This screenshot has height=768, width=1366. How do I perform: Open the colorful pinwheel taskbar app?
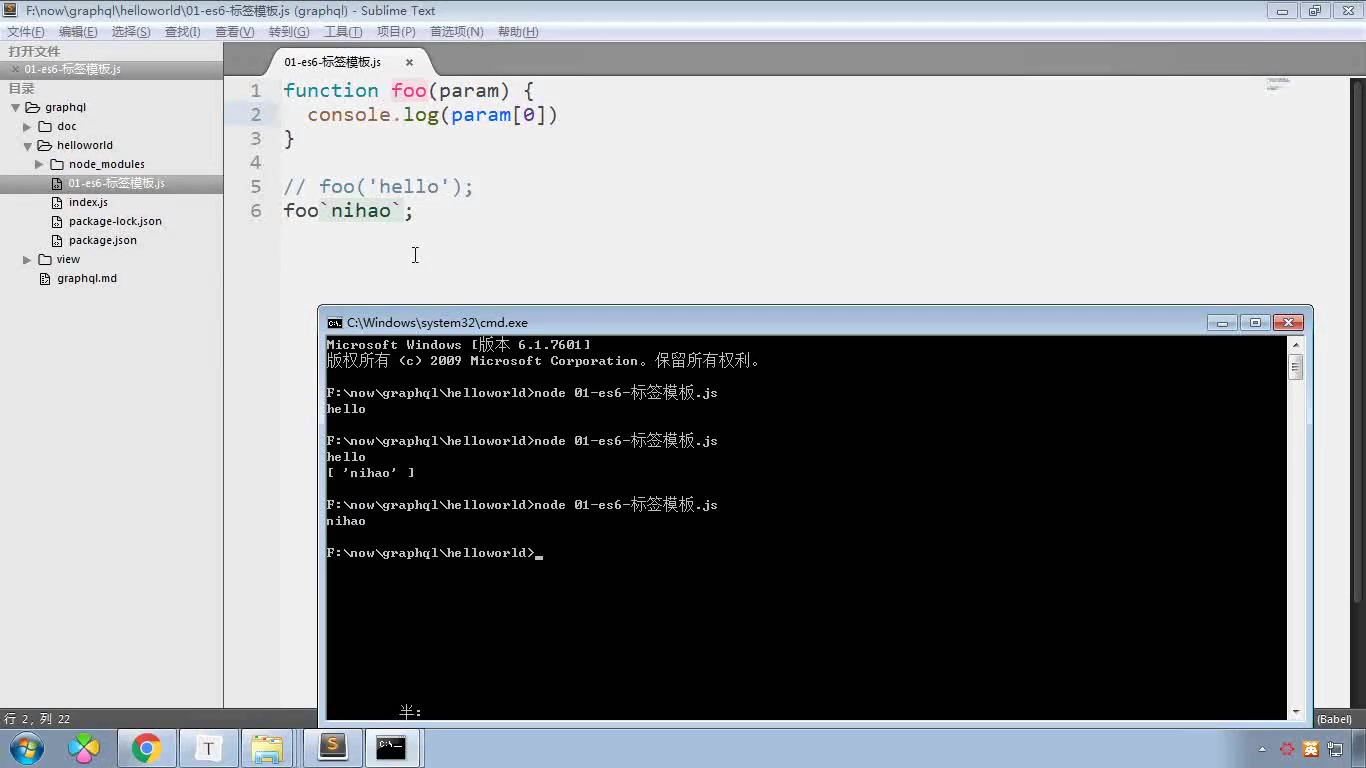[x=84, y=748]
